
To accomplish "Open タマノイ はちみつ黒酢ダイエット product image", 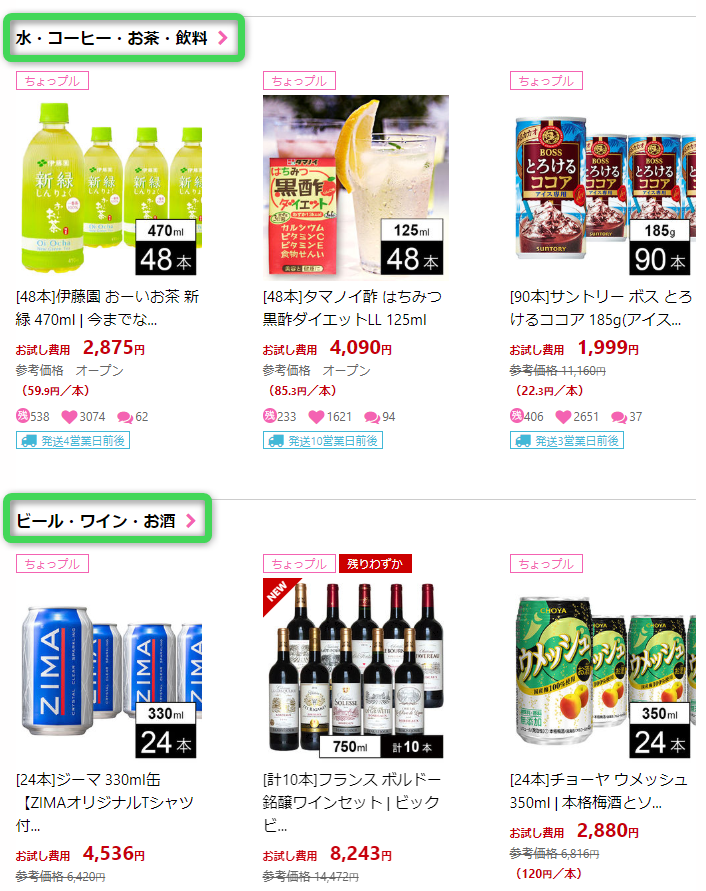I will click(x=356, y=188).
